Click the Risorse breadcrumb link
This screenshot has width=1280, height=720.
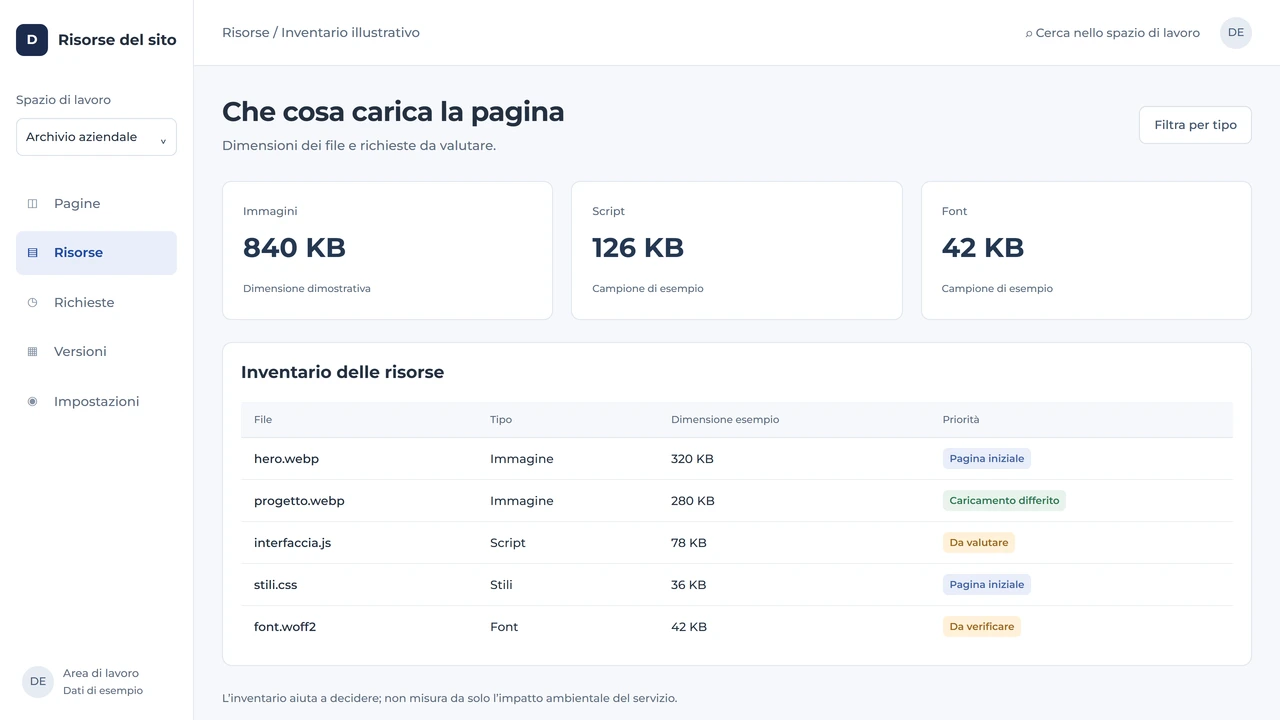coord(246,33)
